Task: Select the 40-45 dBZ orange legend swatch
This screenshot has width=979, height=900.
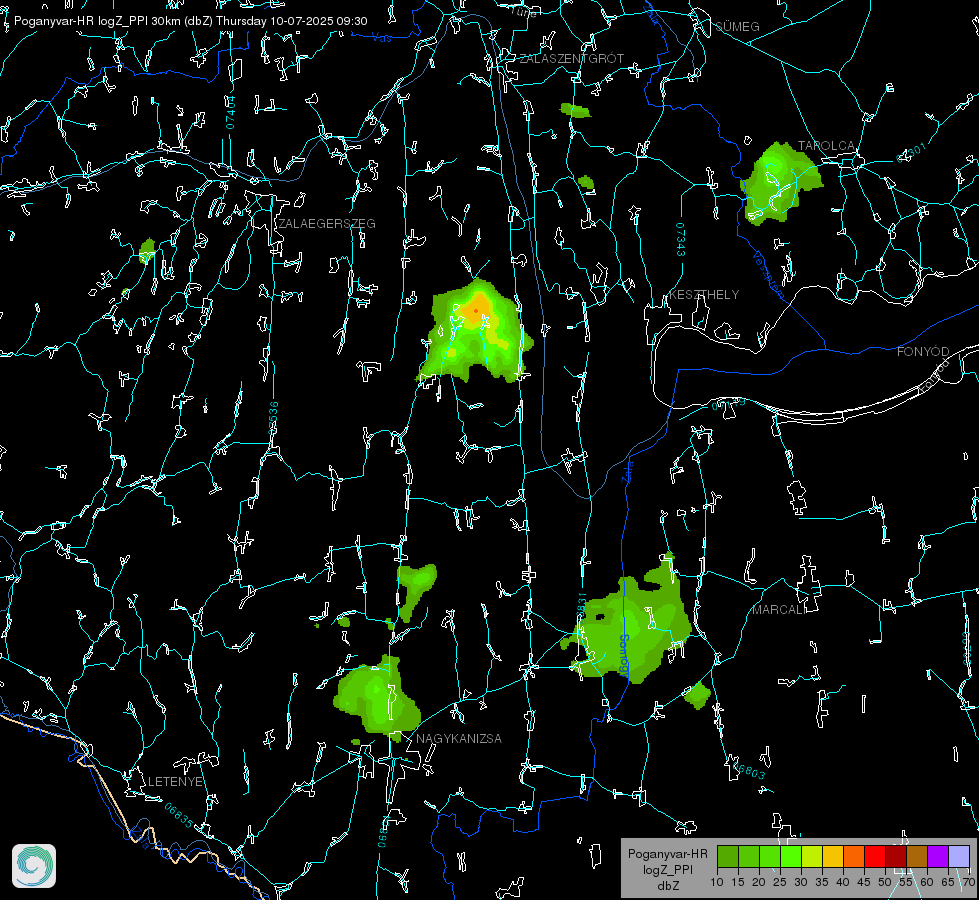Action: click(x=854, y=856)
